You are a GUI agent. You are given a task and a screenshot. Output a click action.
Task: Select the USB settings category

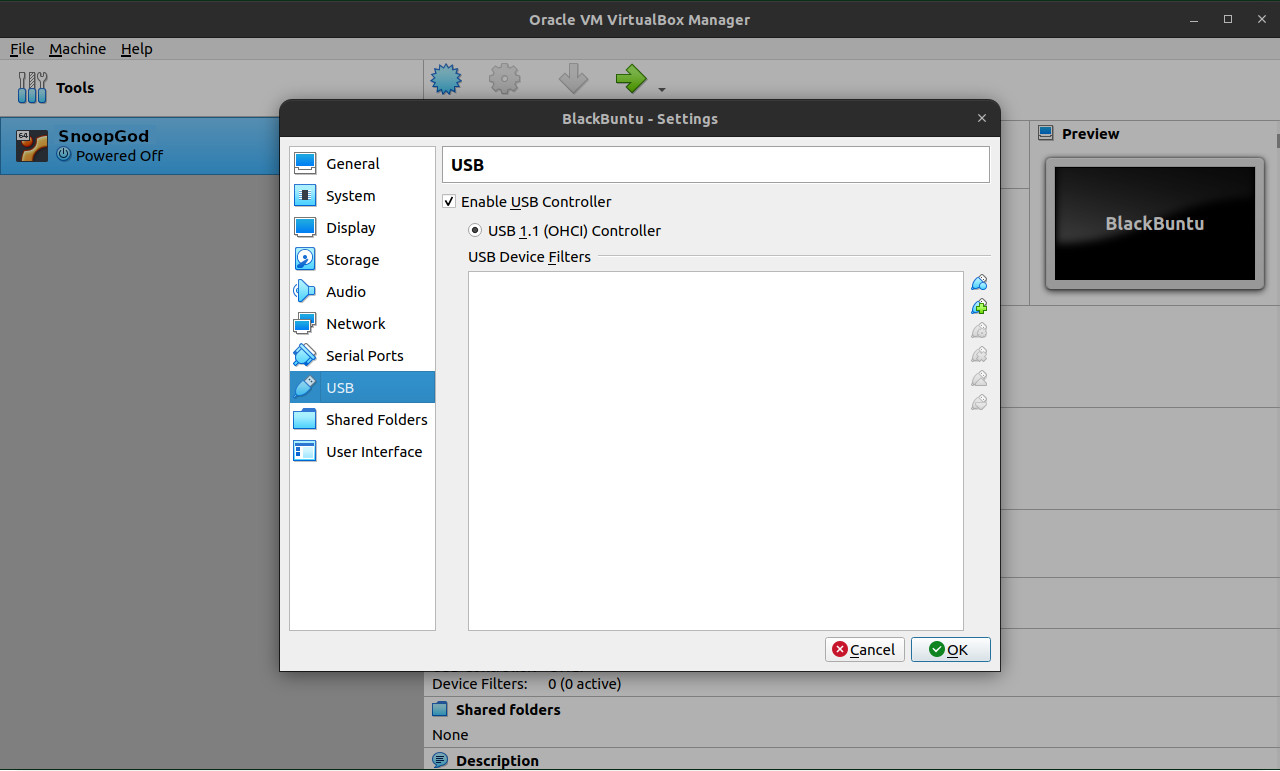(x=362, y=388)
